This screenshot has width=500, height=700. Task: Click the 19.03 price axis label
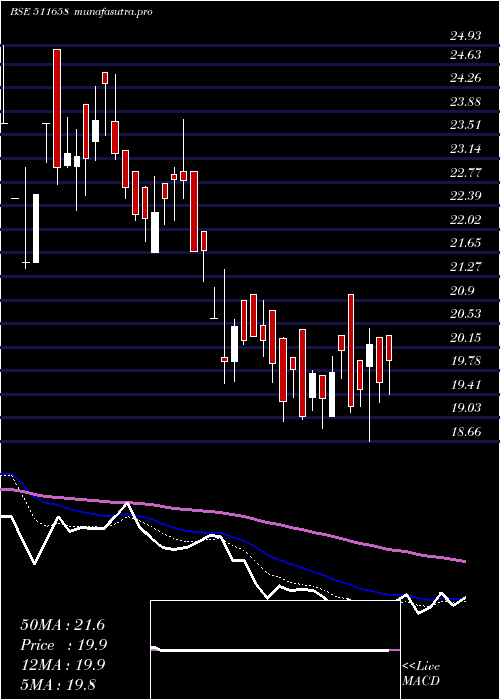(x=466, y=408)
